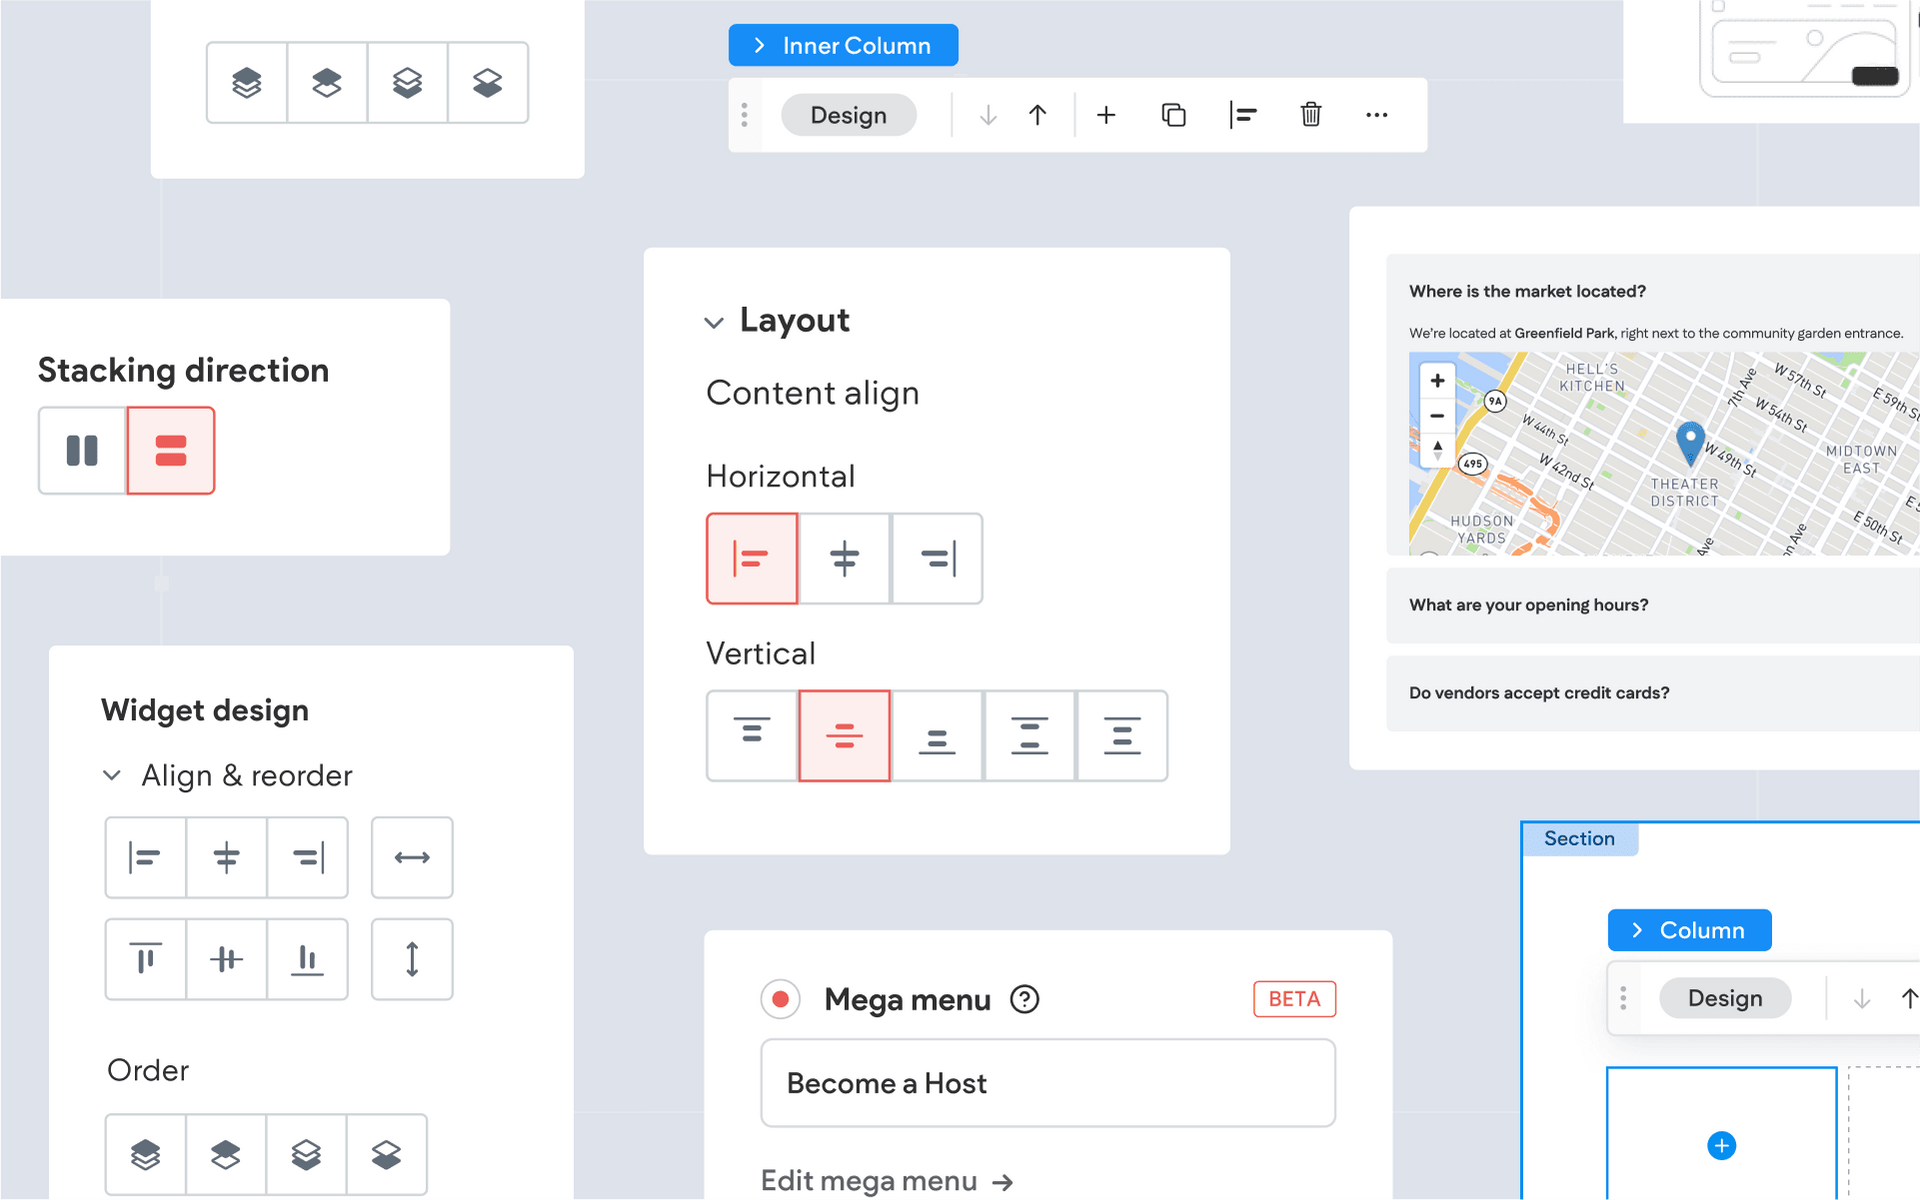The height and width of the screenshot is (1200, 1920).
Task: Open the three-dots more options menu
Action: point(1377,115)
